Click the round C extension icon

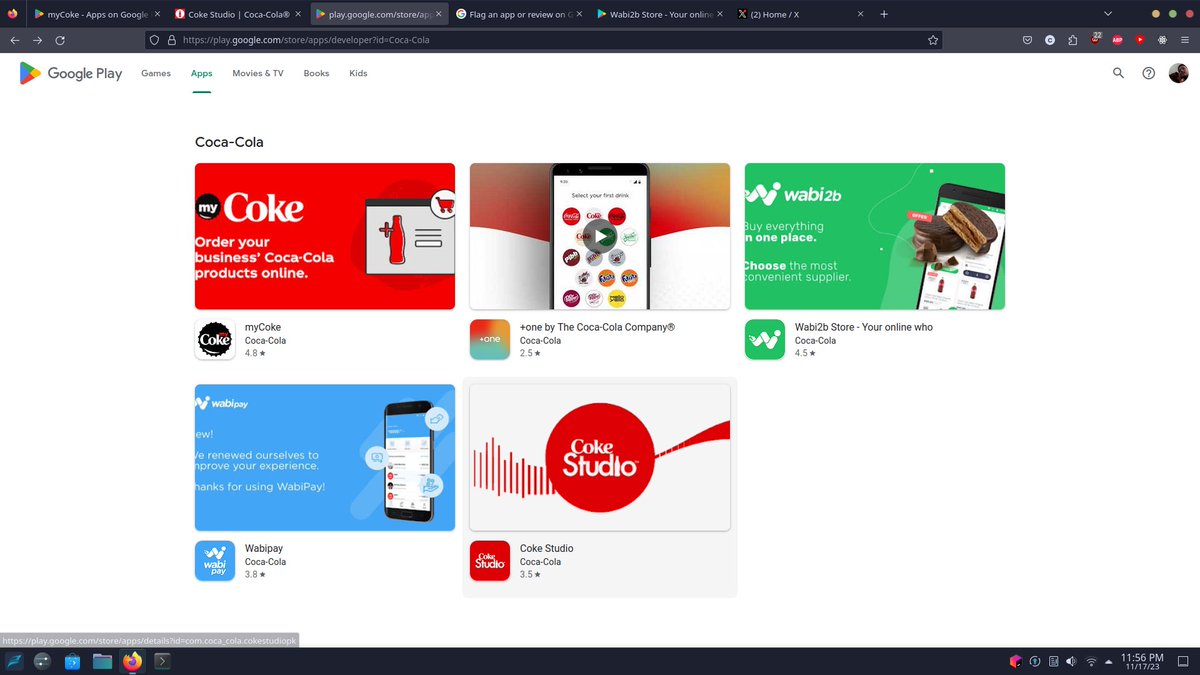1050,40
